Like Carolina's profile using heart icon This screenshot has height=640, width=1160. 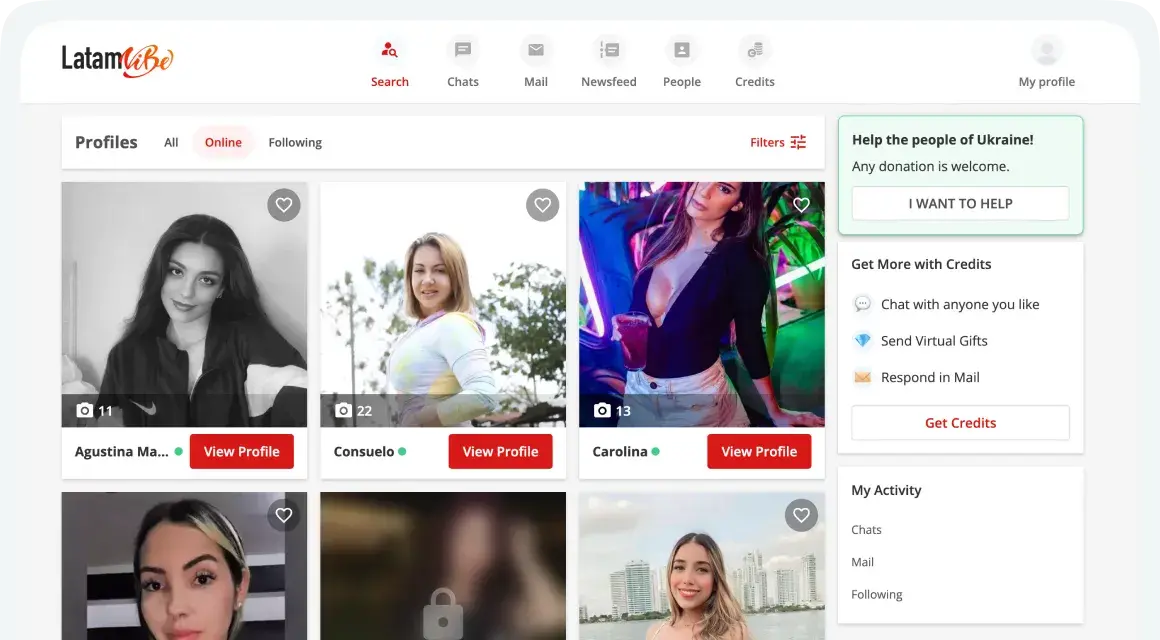click(x=801, y=205)
